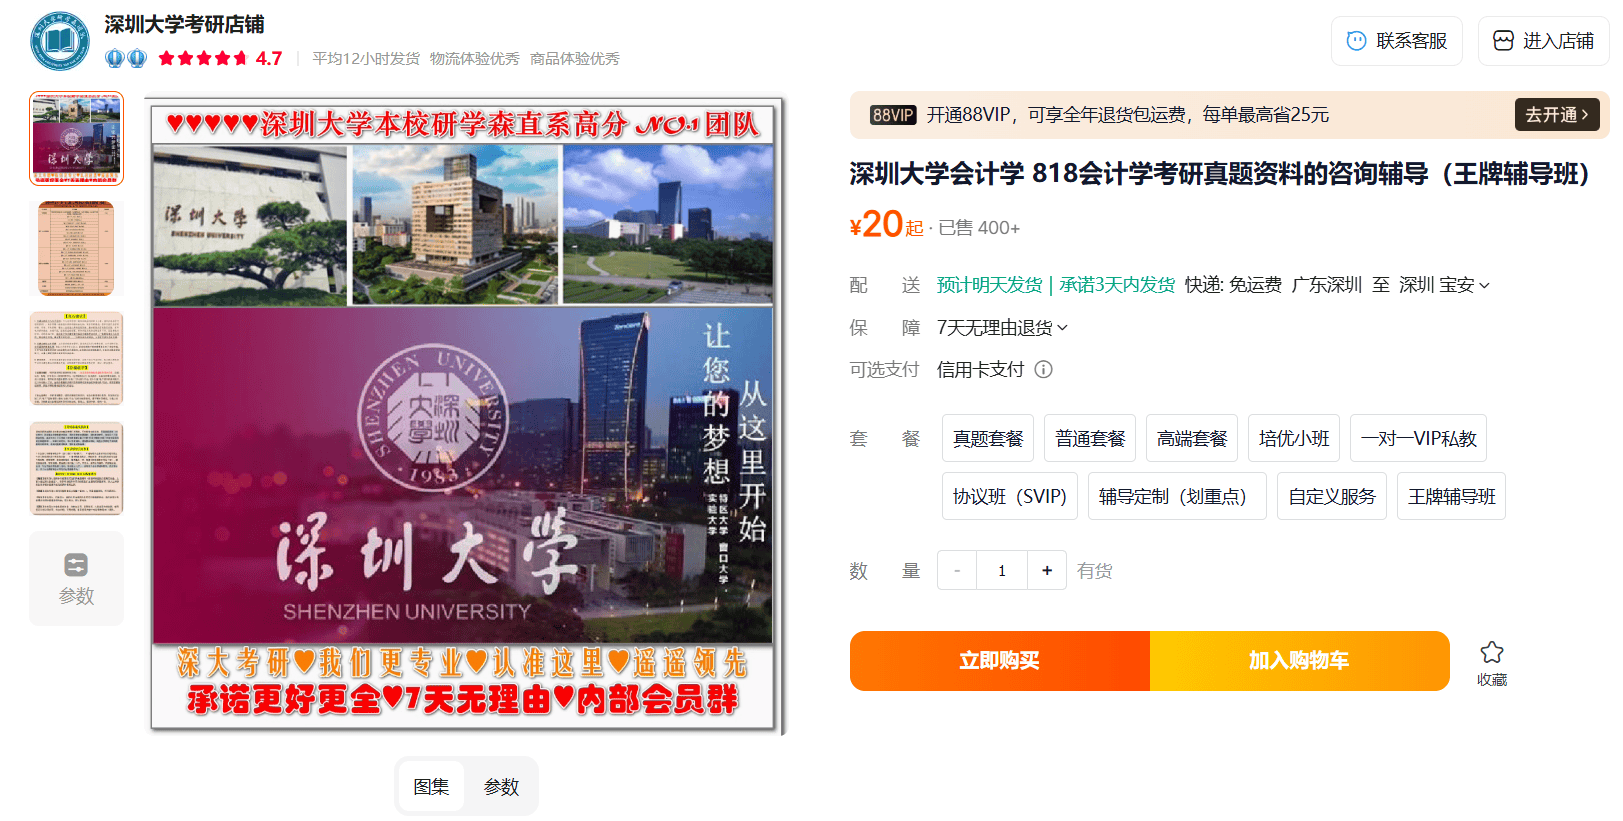Switch to the 图集 gallery tab

click(431, 787)
